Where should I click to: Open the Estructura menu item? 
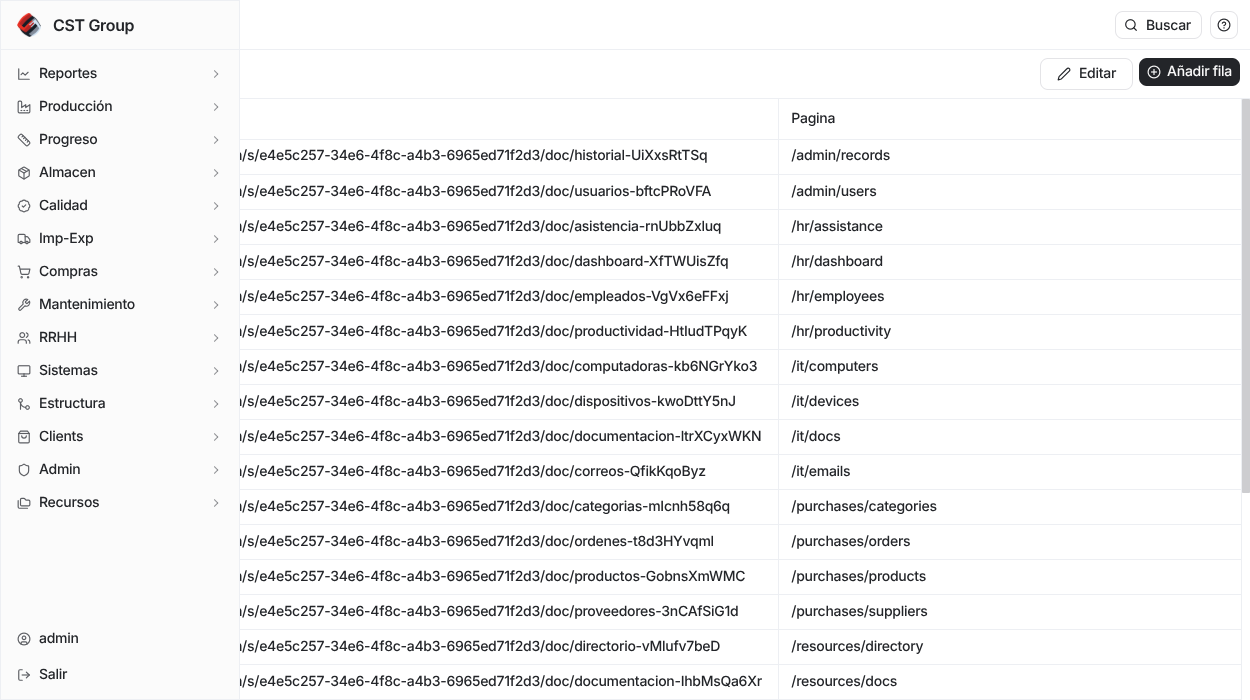72,404
